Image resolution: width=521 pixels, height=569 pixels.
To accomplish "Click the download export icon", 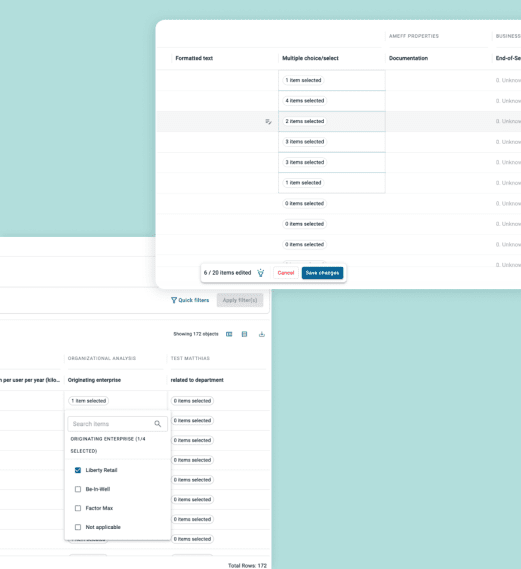I will point(262,334).
